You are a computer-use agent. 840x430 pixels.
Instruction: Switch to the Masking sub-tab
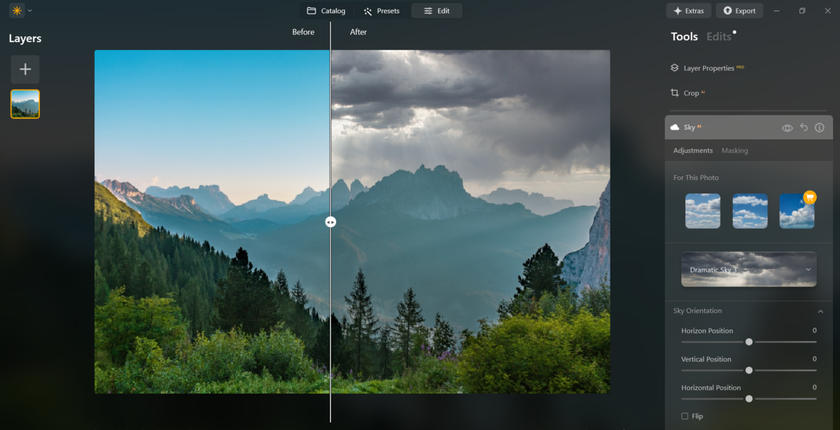click(x=734, y=150)
